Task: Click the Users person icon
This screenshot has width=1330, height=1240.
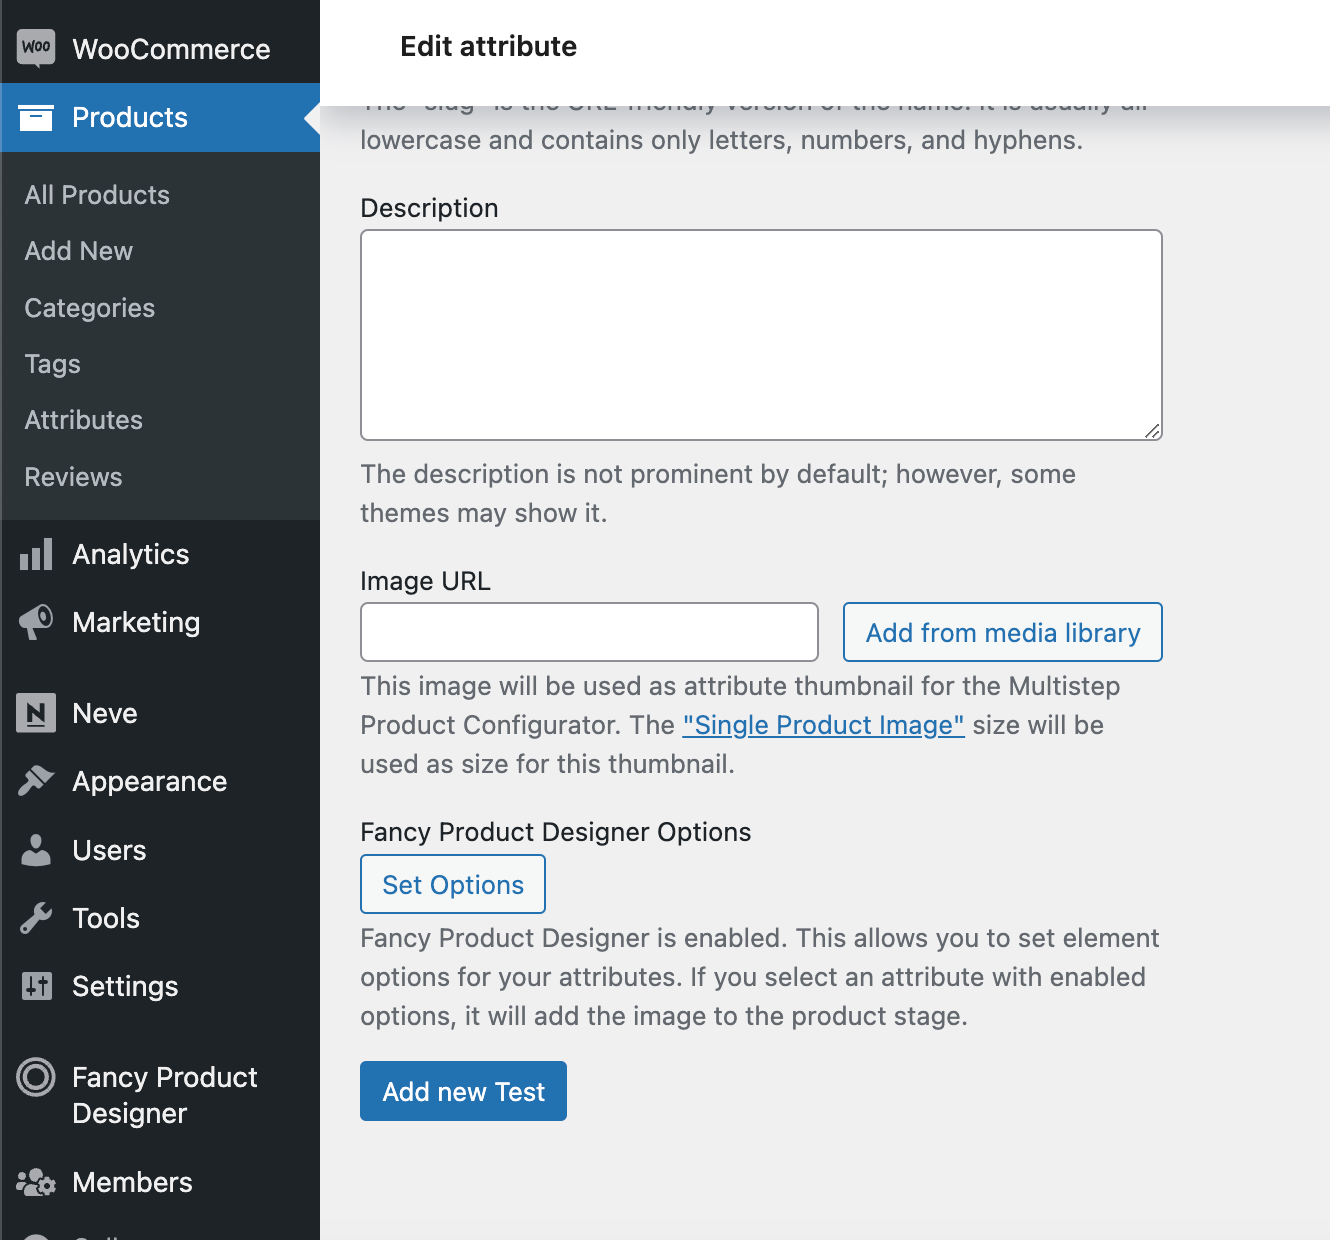Action: (x=36, y=850)
